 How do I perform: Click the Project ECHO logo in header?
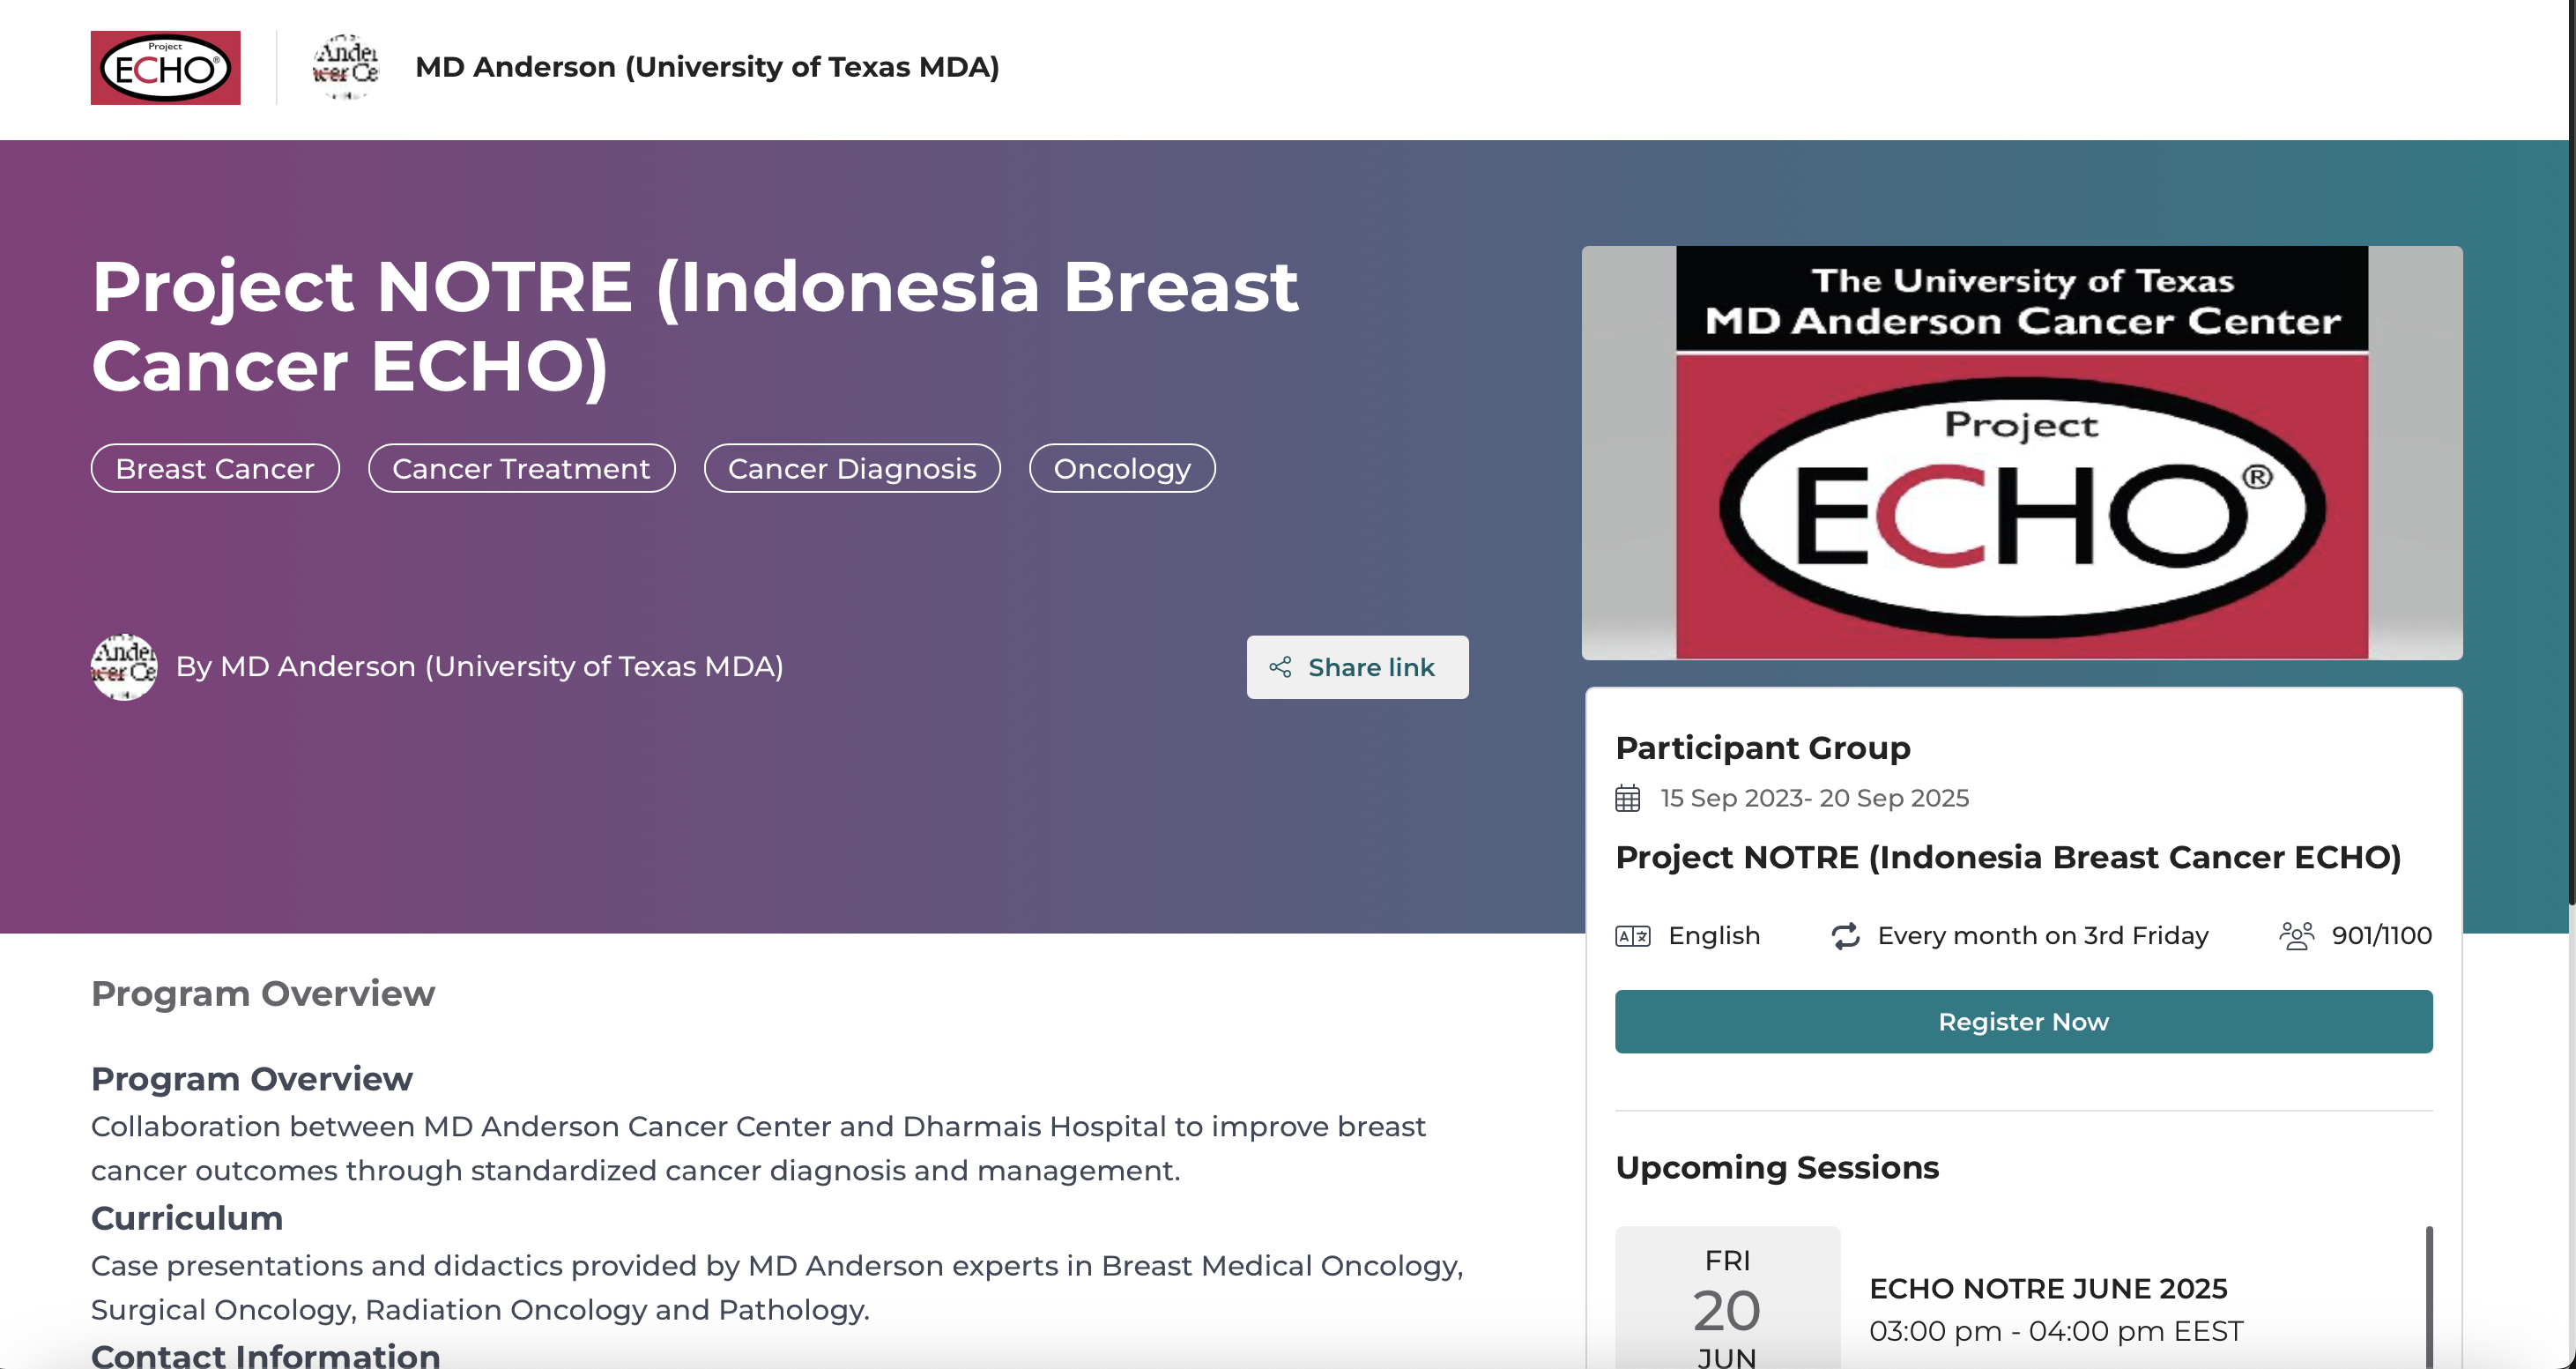pyautogui.click(x=165, y=67)
